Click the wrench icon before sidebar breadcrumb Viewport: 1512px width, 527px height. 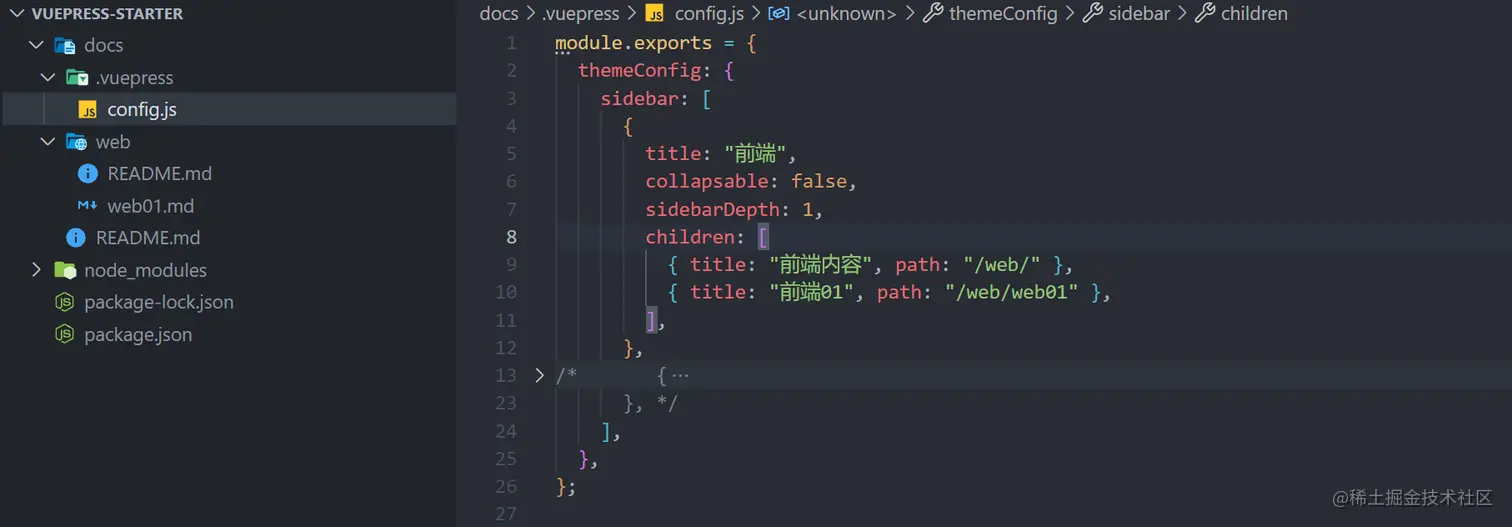coord(1092,13)
